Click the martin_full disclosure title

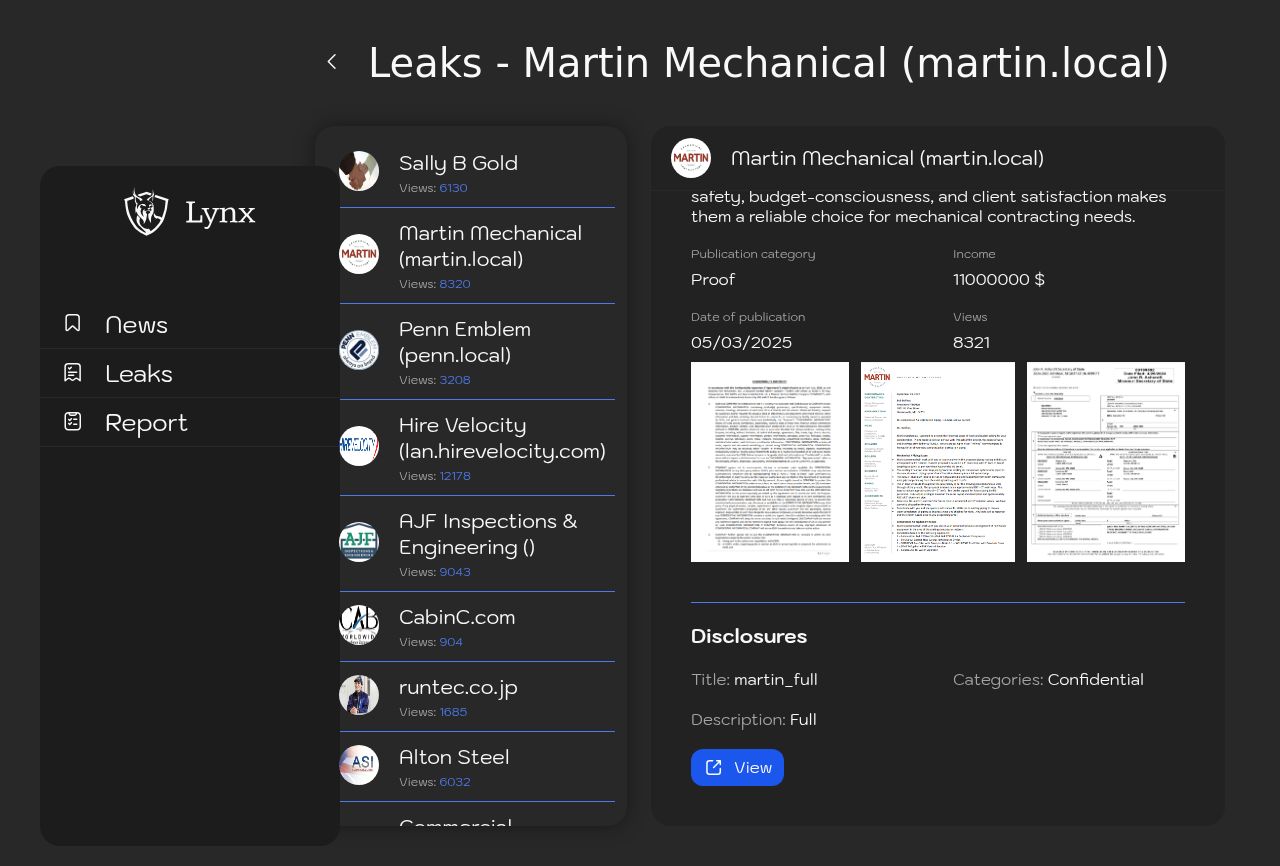tap(776, 680)
